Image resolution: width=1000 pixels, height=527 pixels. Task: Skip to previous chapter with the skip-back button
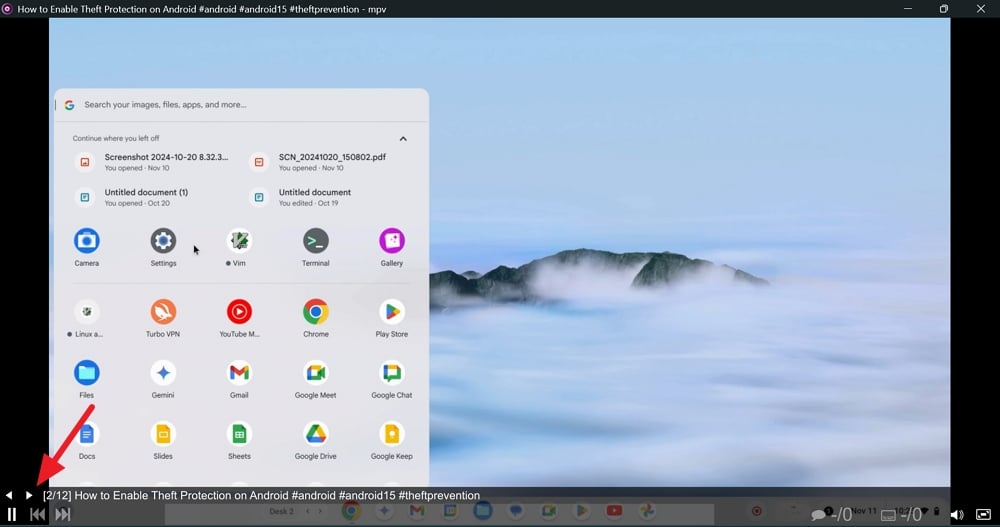click(x=38, y=514)
